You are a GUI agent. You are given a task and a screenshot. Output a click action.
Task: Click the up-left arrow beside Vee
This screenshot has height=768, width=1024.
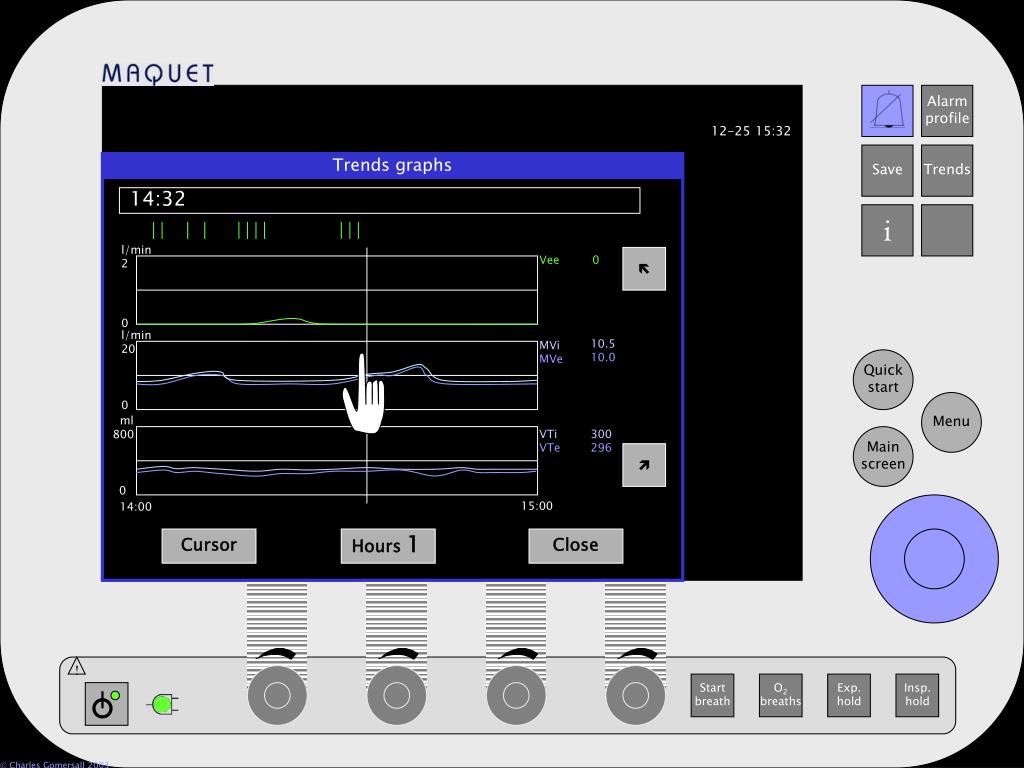tap(644, 268)
